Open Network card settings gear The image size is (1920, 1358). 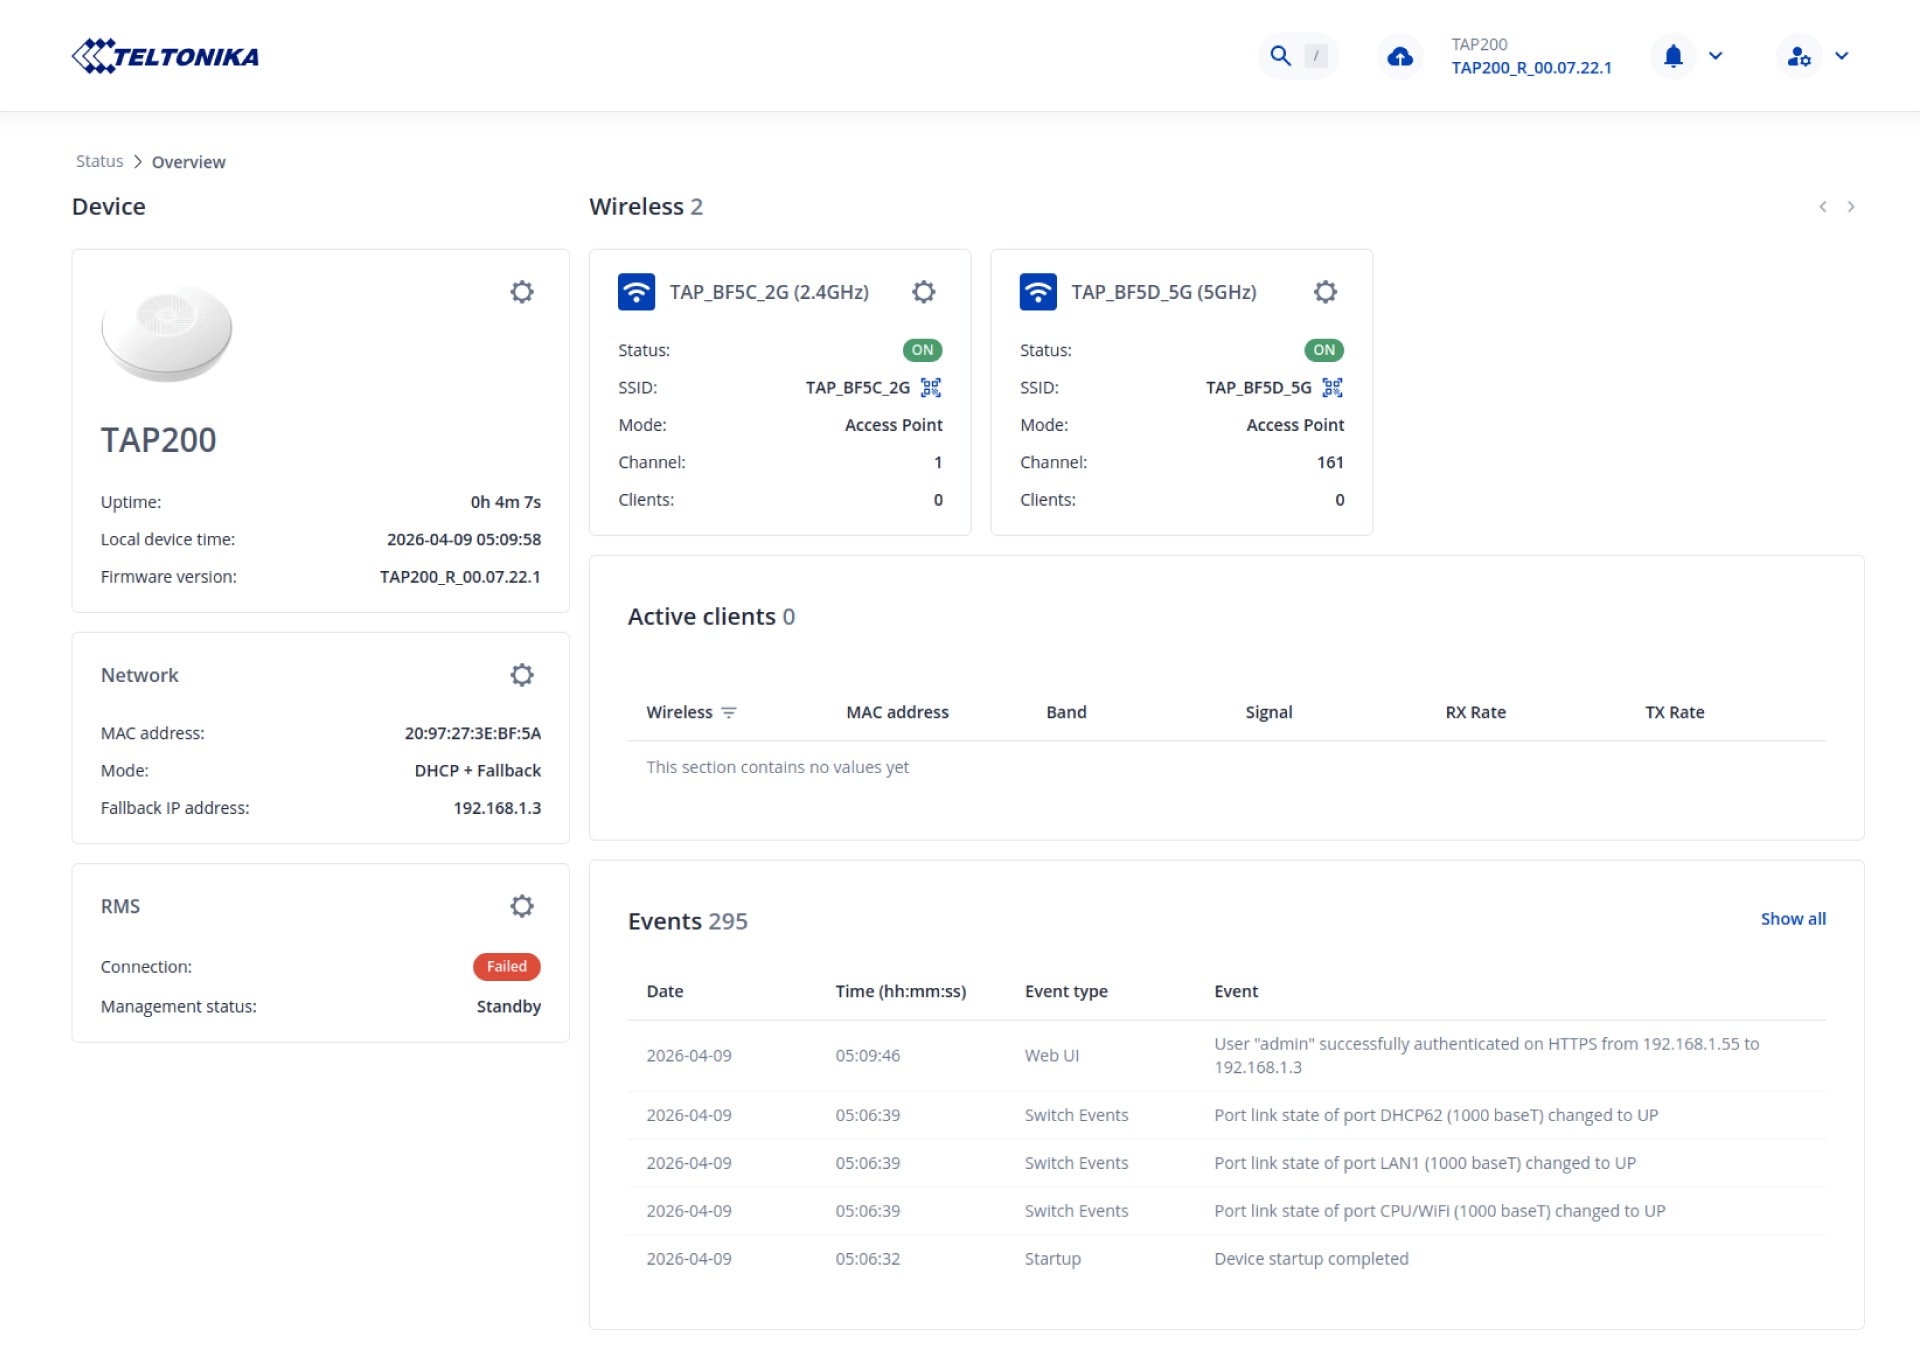[x=522, y=675]
